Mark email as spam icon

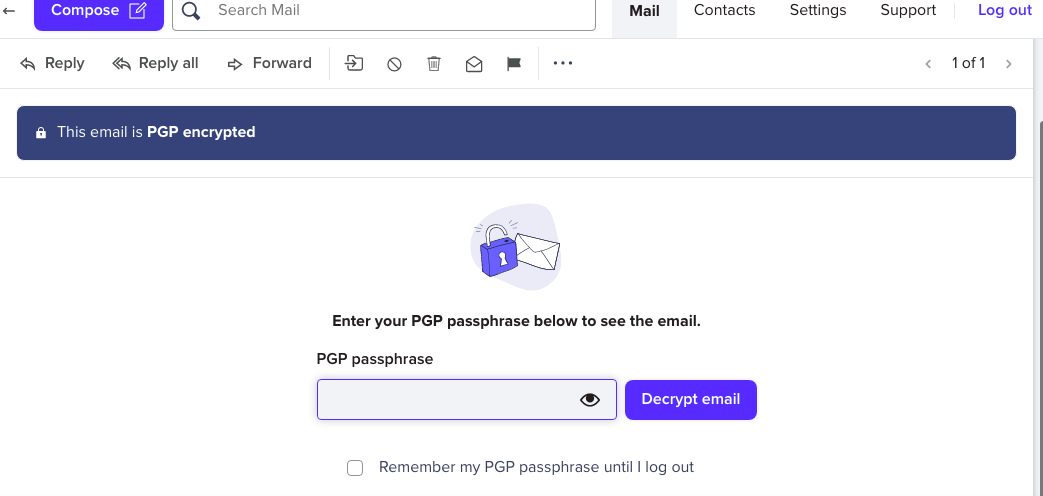coord(394,63)
